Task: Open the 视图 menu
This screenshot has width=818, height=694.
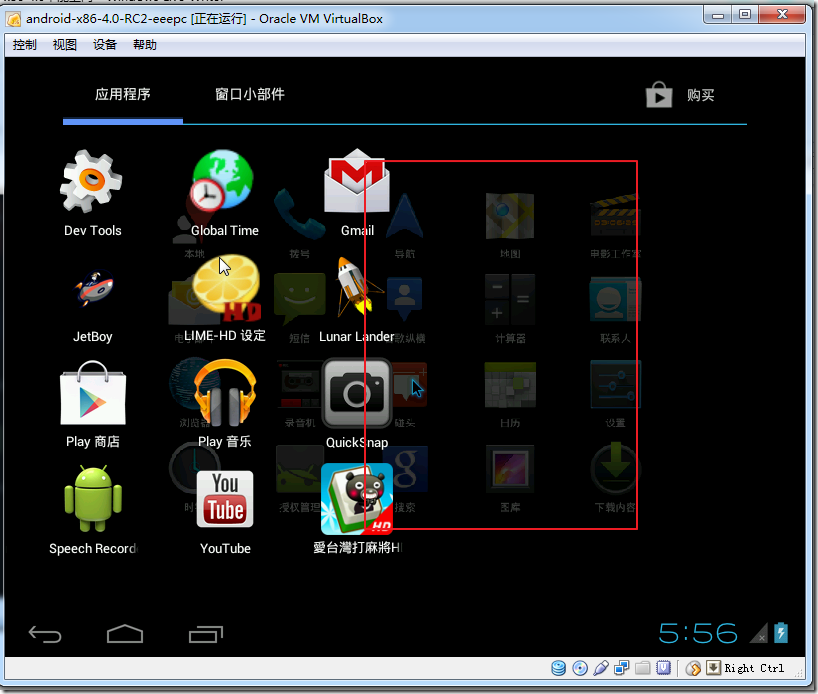Action: (x=65, y=45)
